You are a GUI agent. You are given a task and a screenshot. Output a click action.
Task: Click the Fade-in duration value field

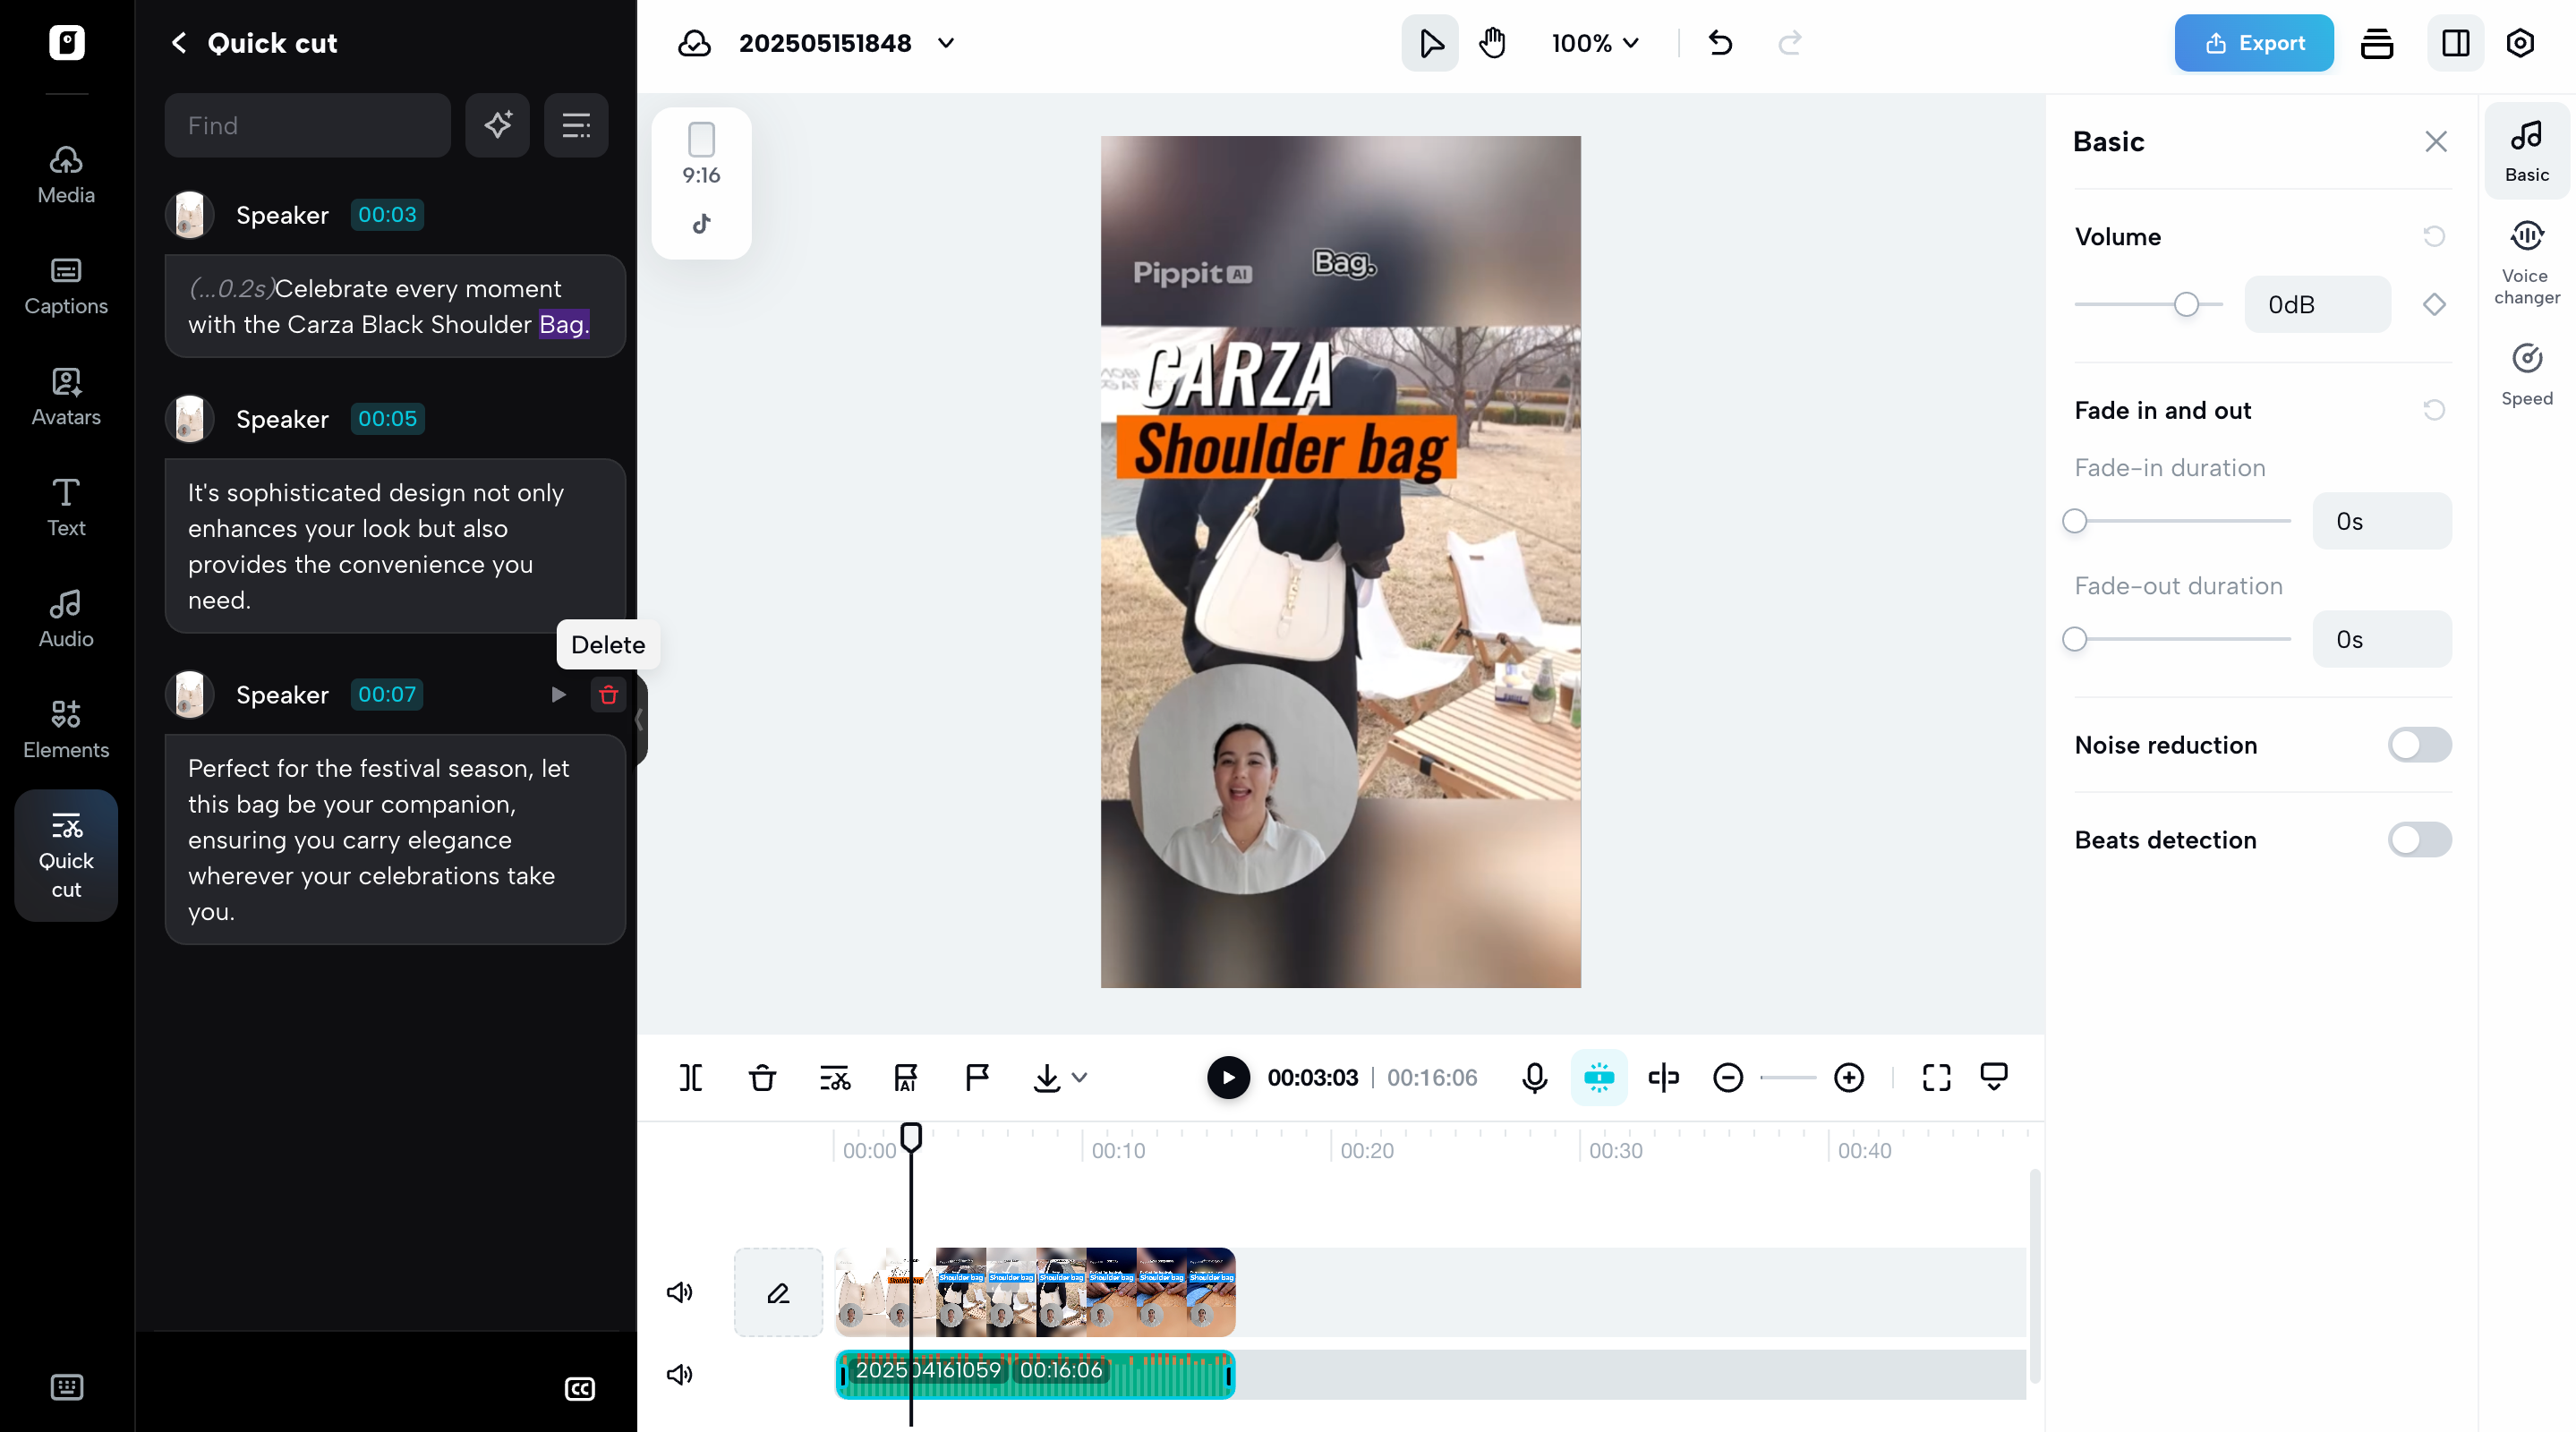coord(2382,522)
